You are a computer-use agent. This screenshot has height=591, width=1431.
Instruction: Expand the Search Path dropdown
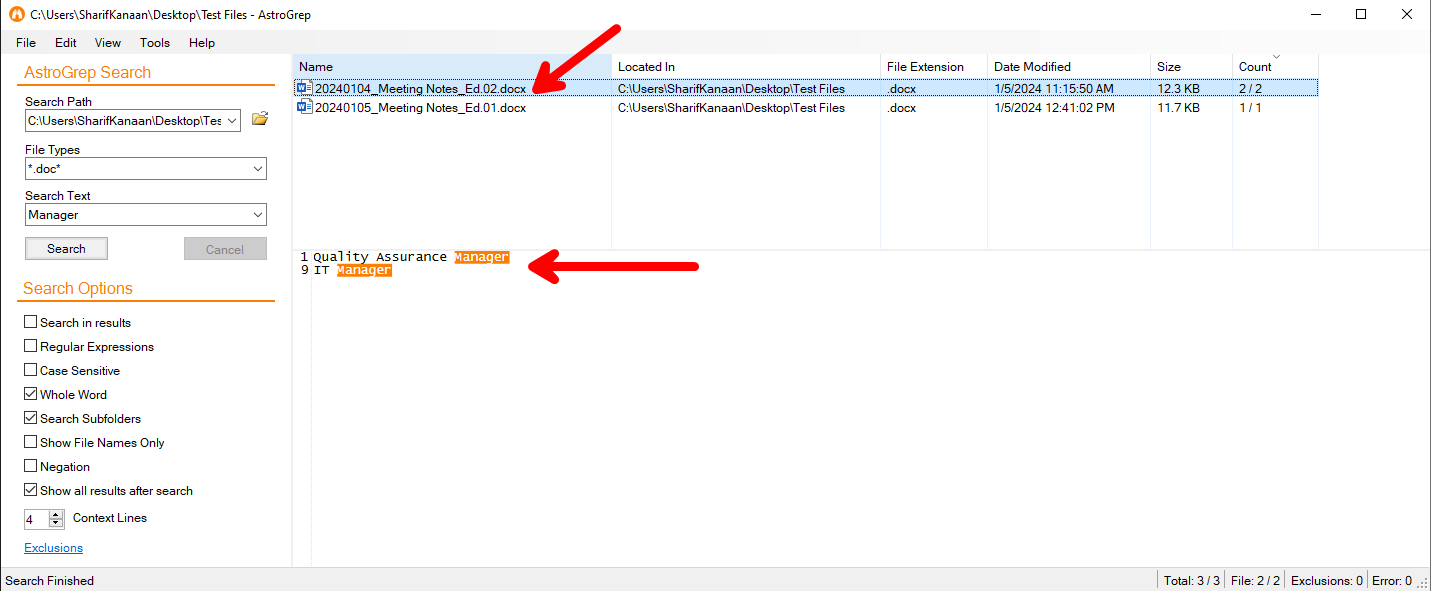pos(232,121)
